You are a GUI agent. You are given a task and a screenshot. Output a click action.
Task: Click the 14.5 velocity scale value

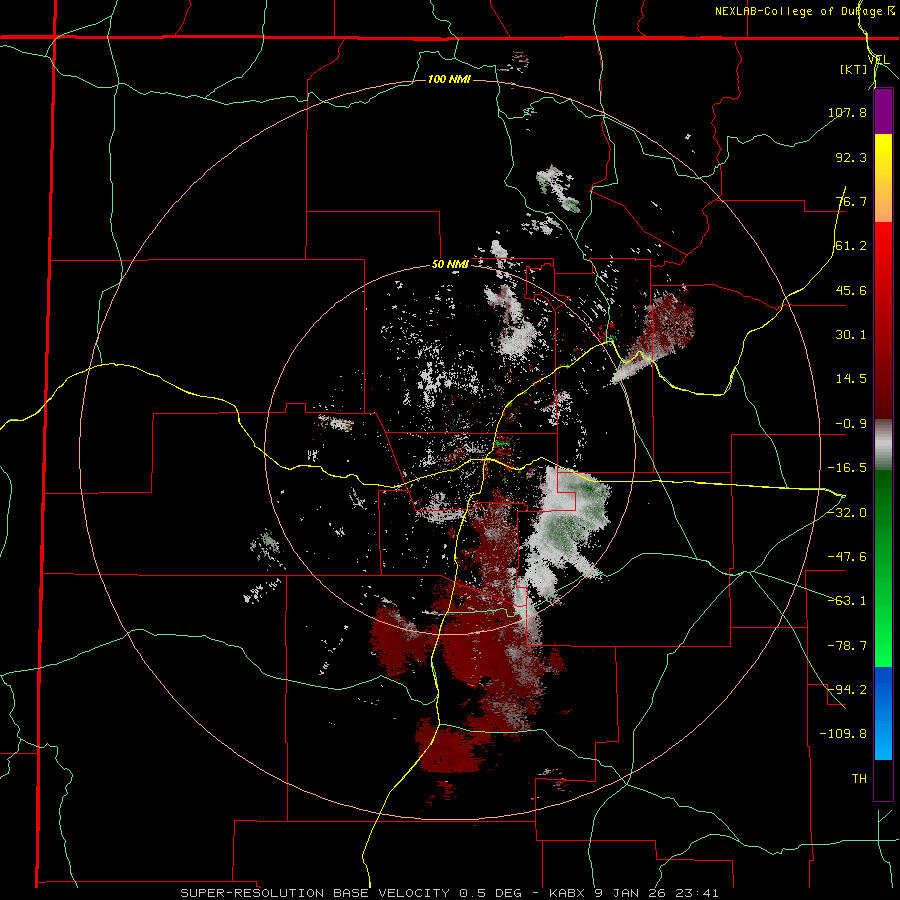851,379
